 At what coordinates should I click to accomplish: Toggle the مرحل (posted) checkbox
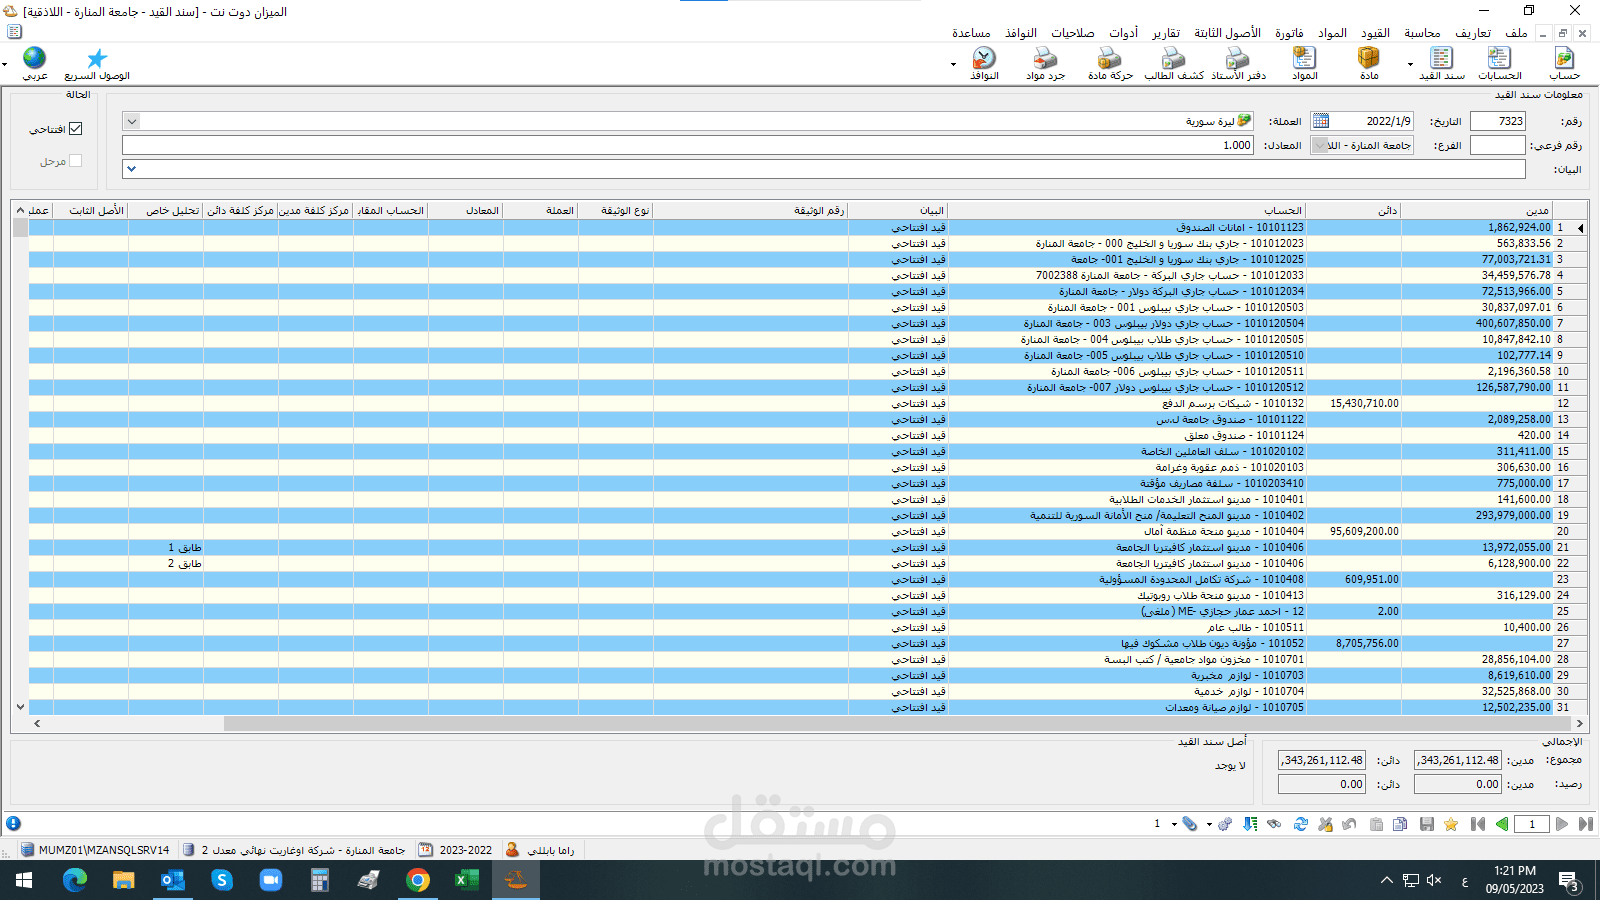coord(76,161)
